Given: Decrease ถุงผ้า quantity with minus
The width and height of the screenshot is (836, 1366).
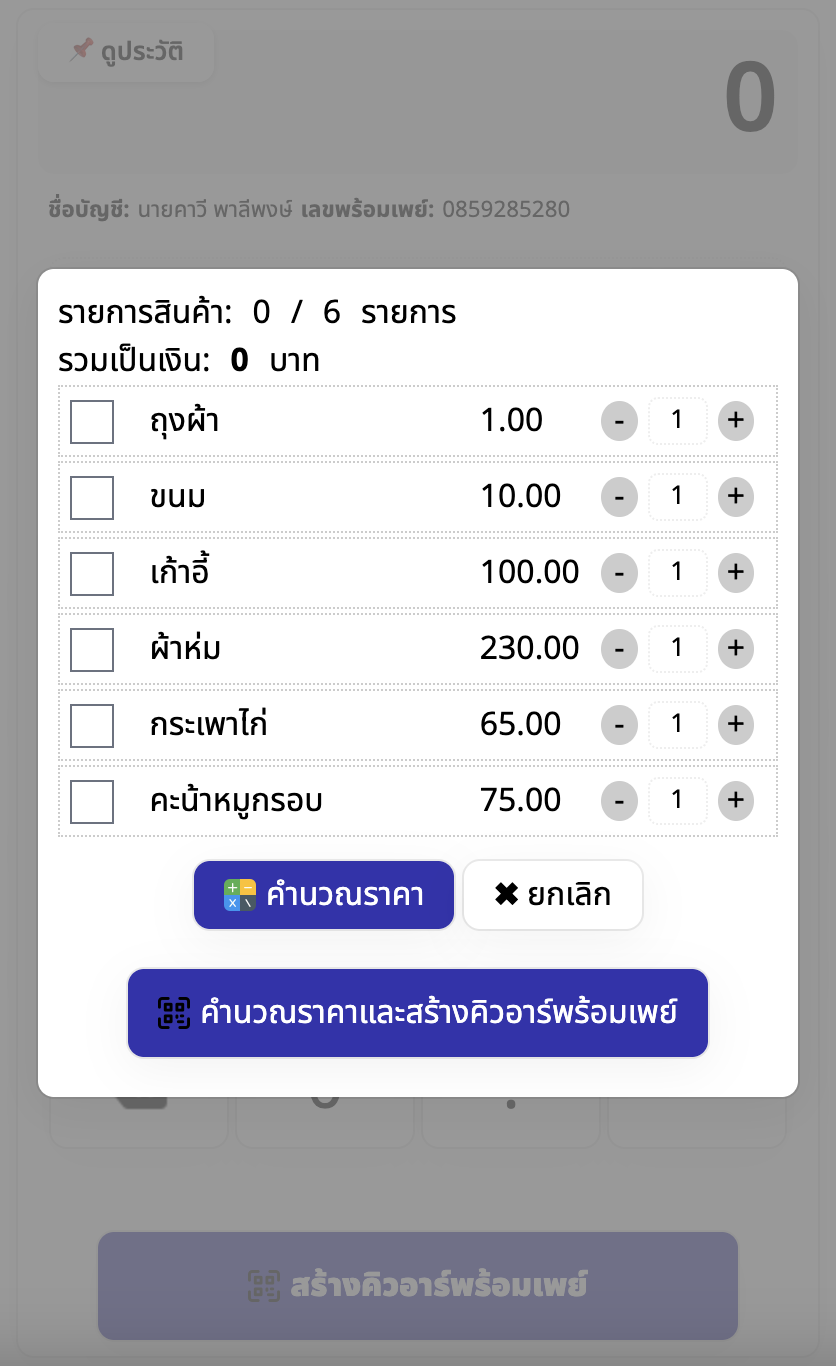Looking at the screenshot, I should (x=619, y=421).
